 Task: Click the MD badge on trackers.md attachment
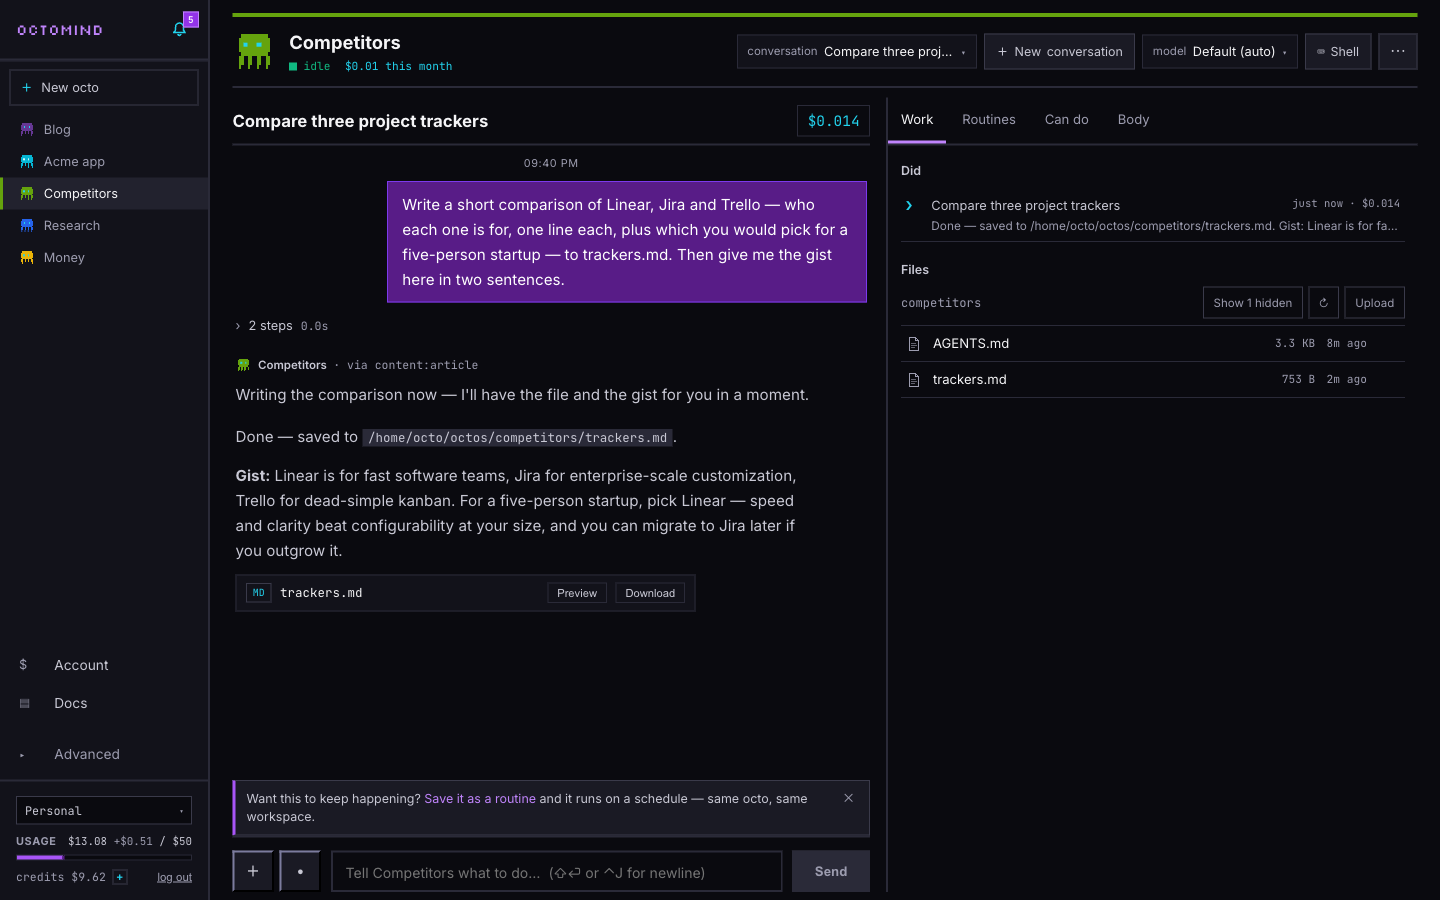click(x=258, y=593)
